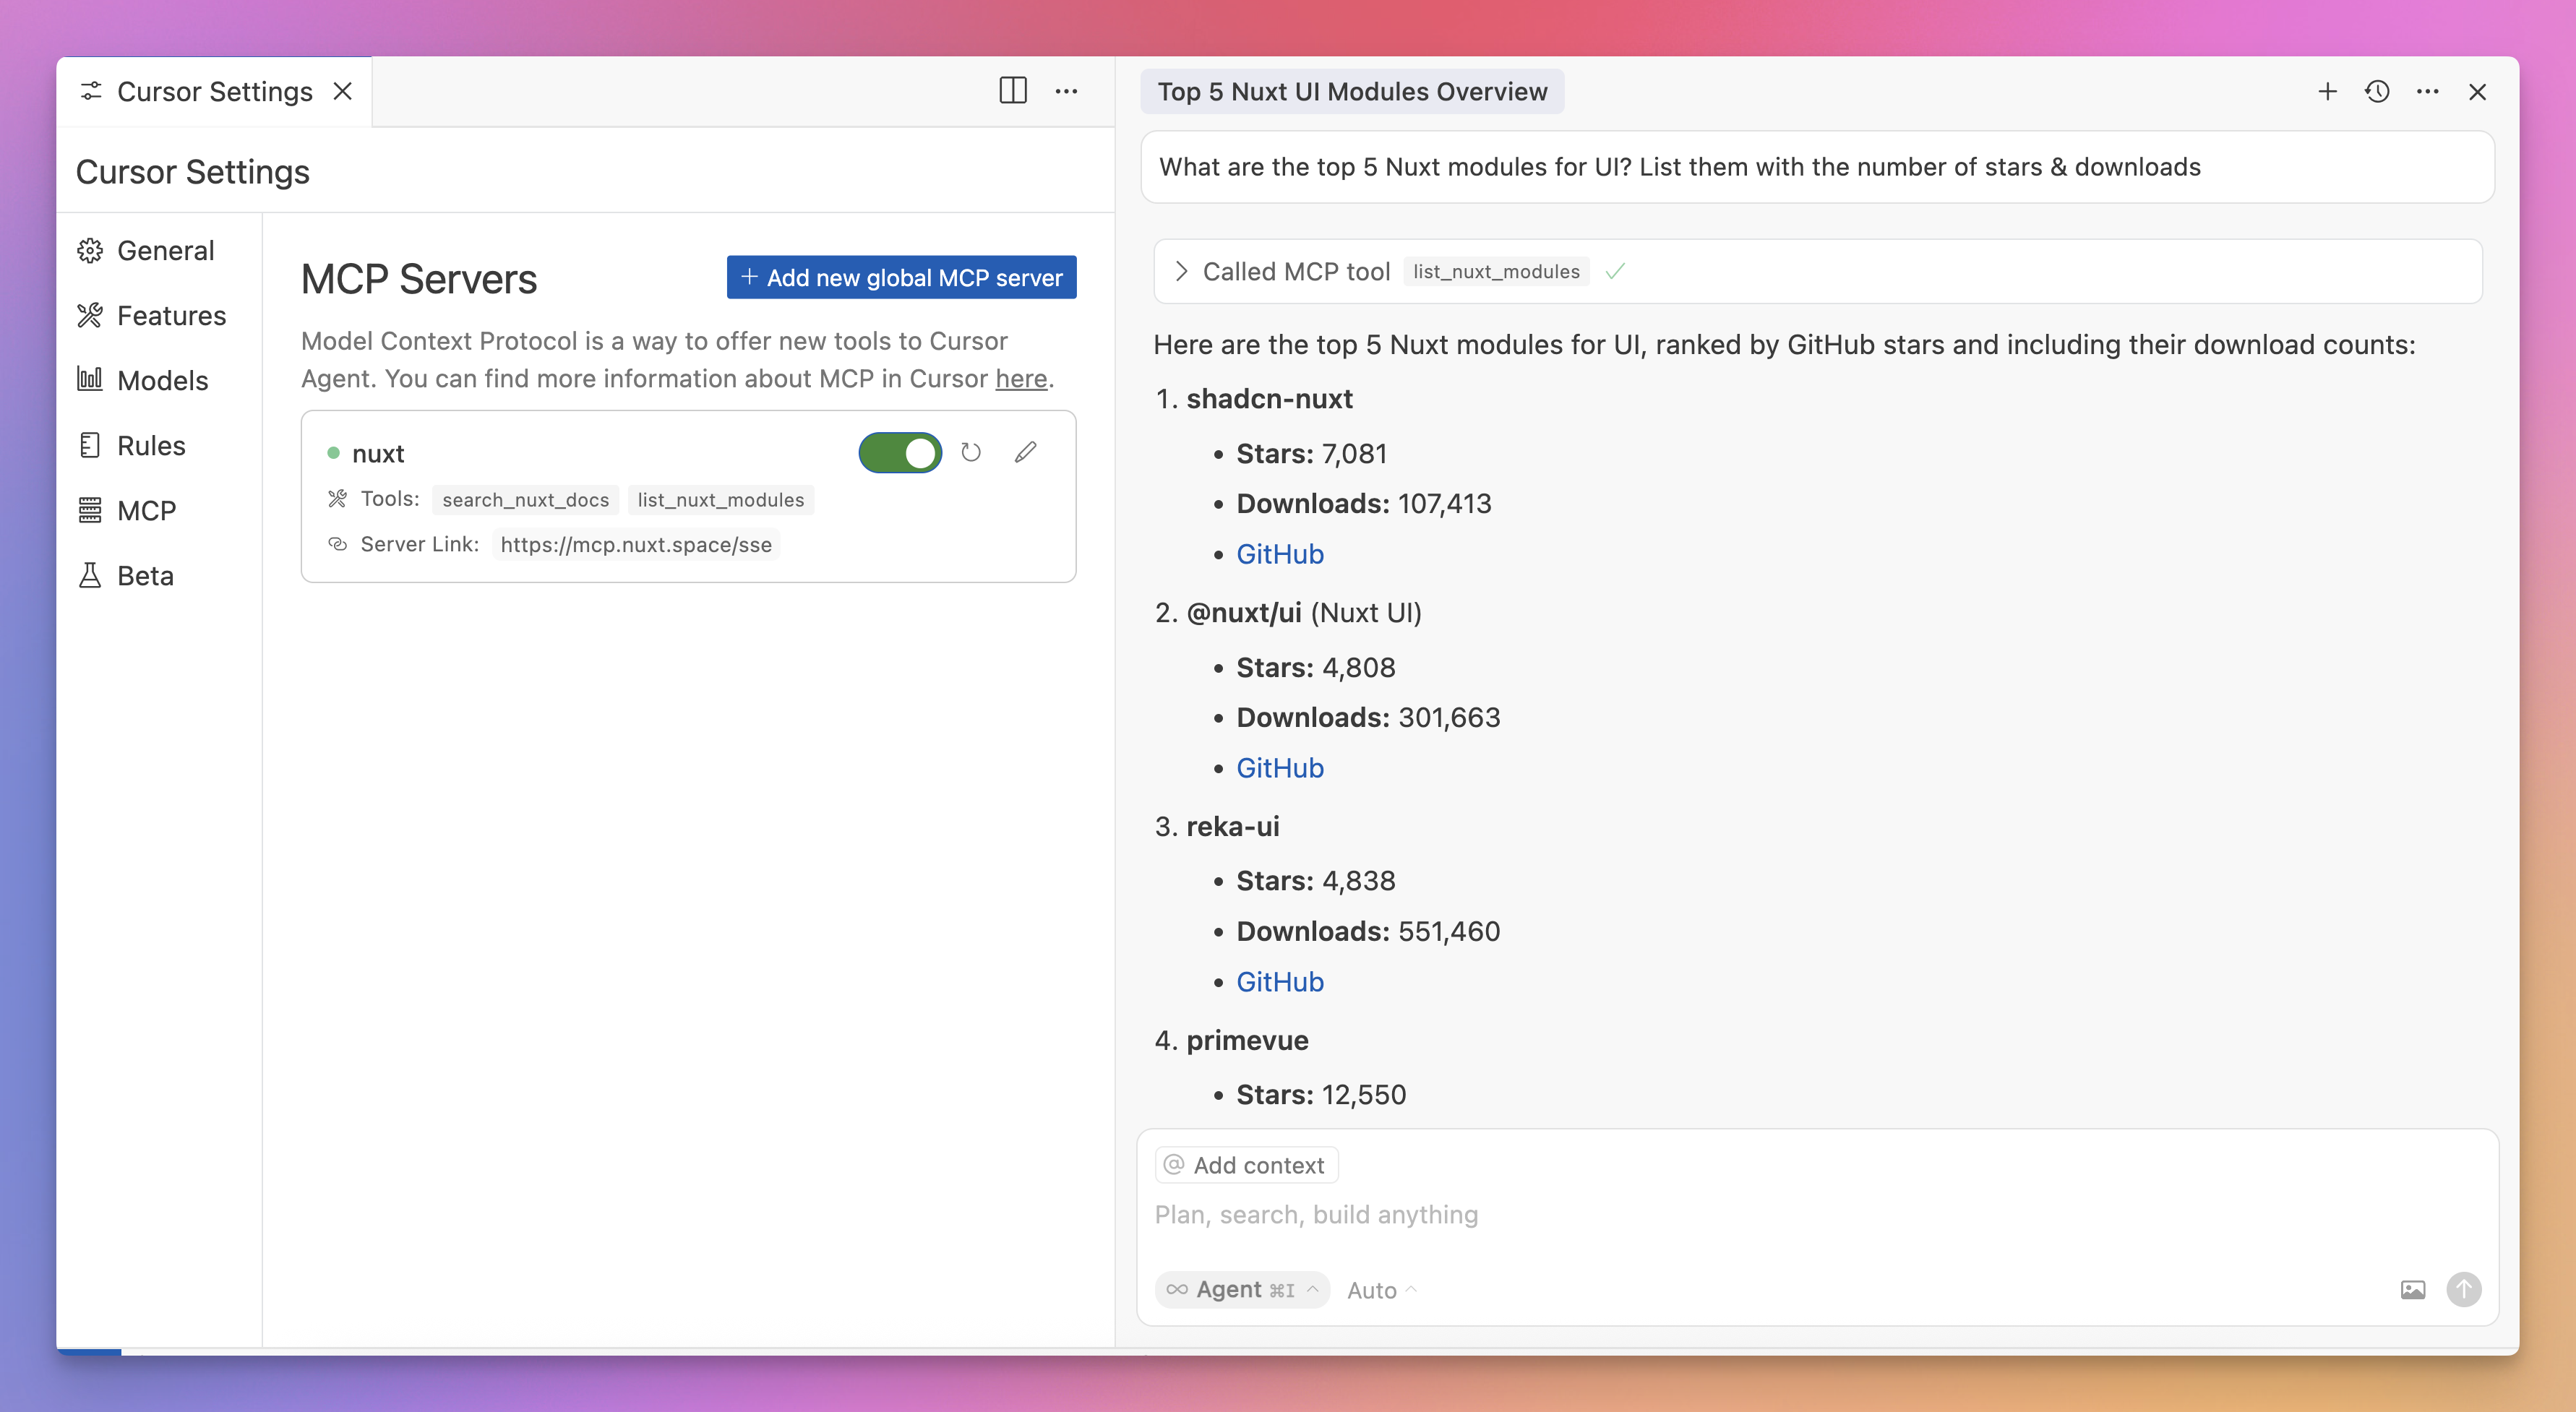Open chat history clock icon
The width and height of the screenshot is (2576, 1412).
tap(2377, 92)
